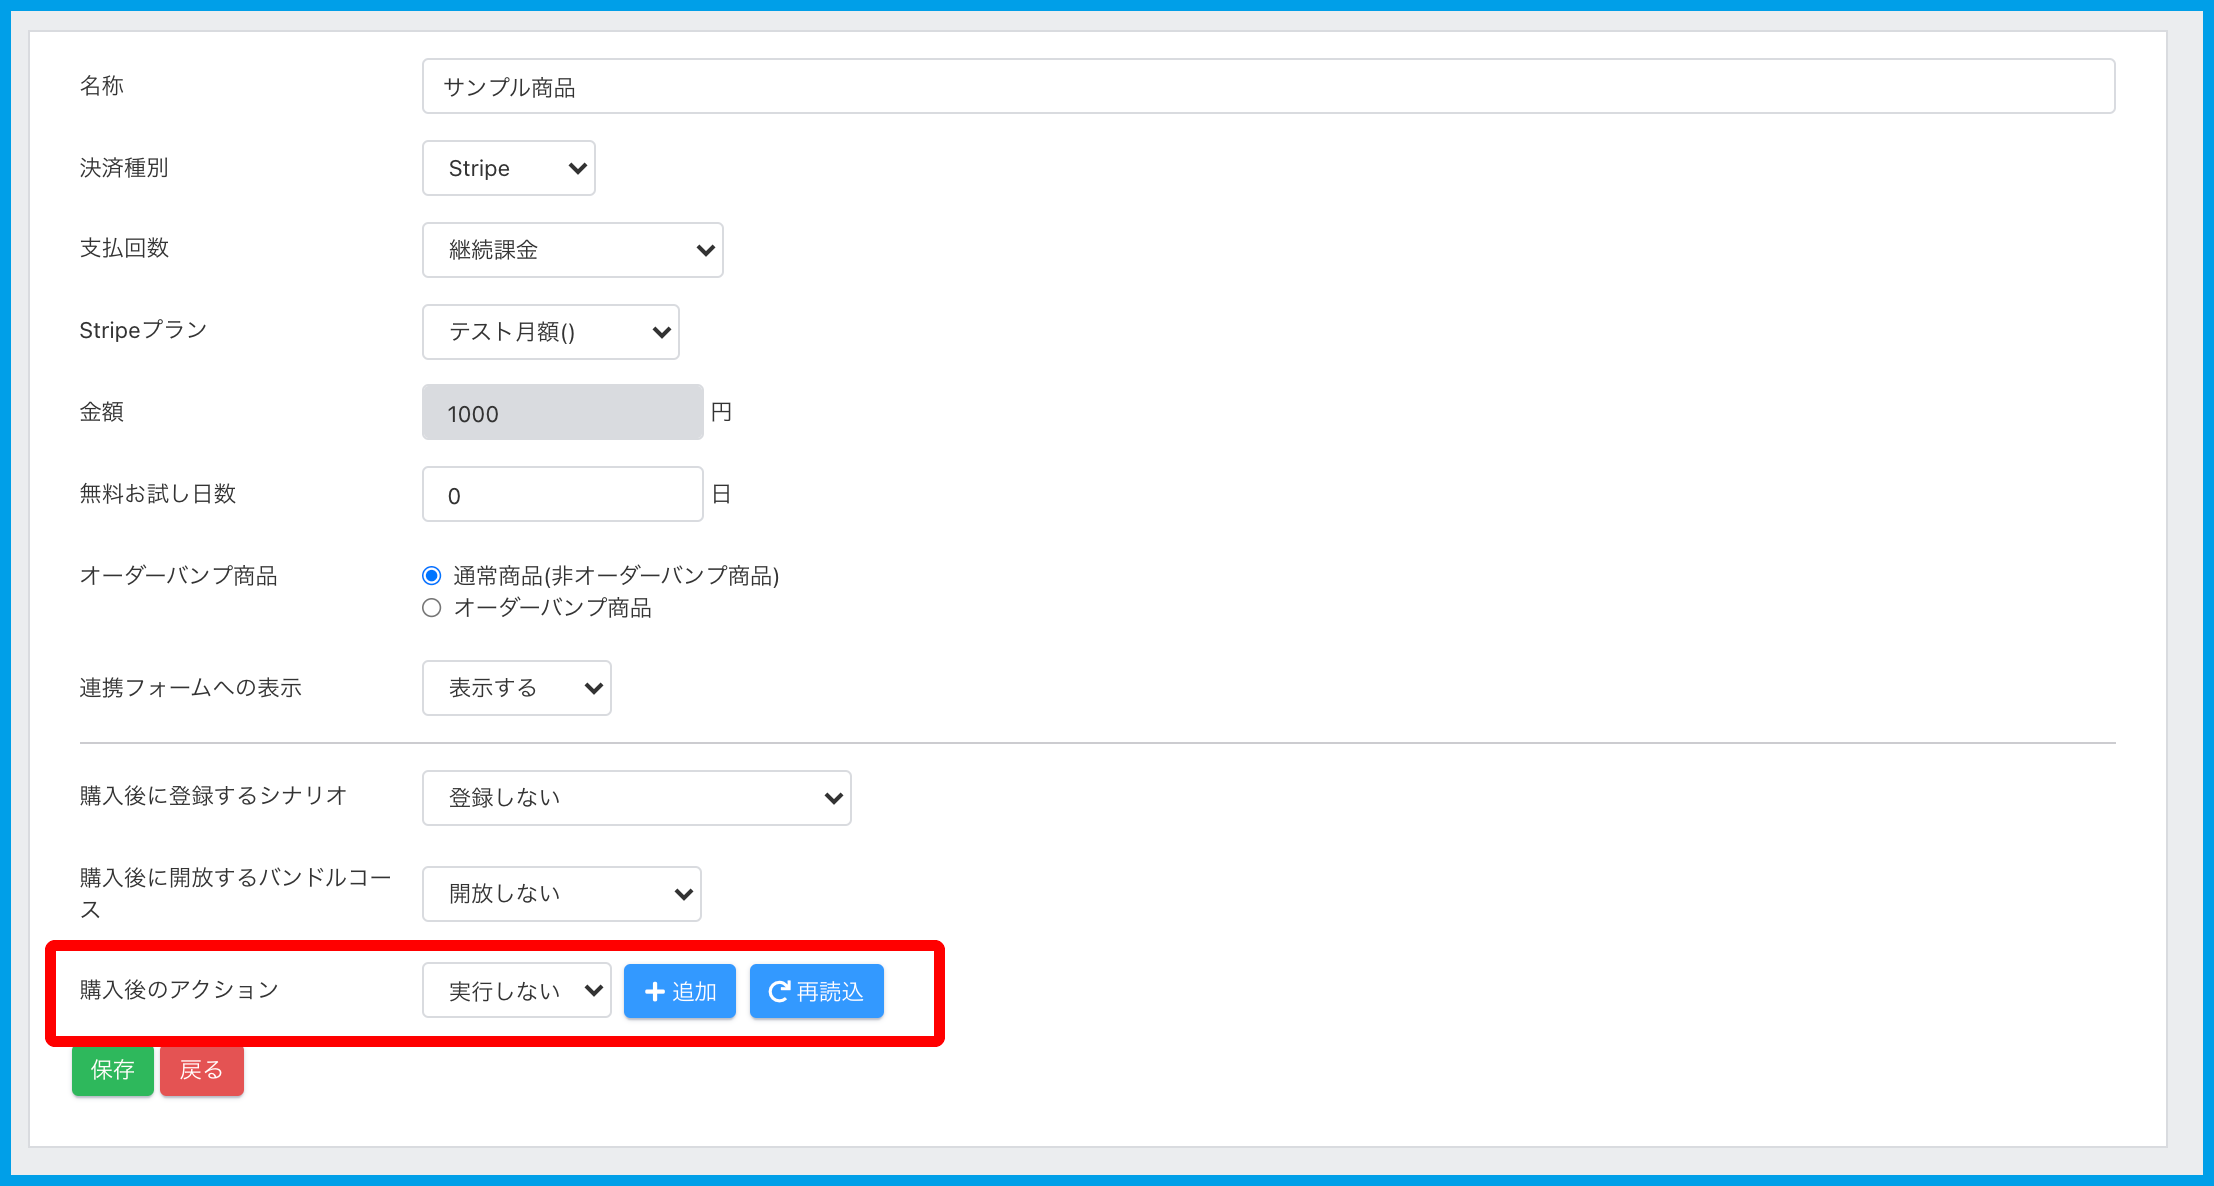
Task: Click the 無料お試し日数 input field
Action: click(x=562, y=495)
